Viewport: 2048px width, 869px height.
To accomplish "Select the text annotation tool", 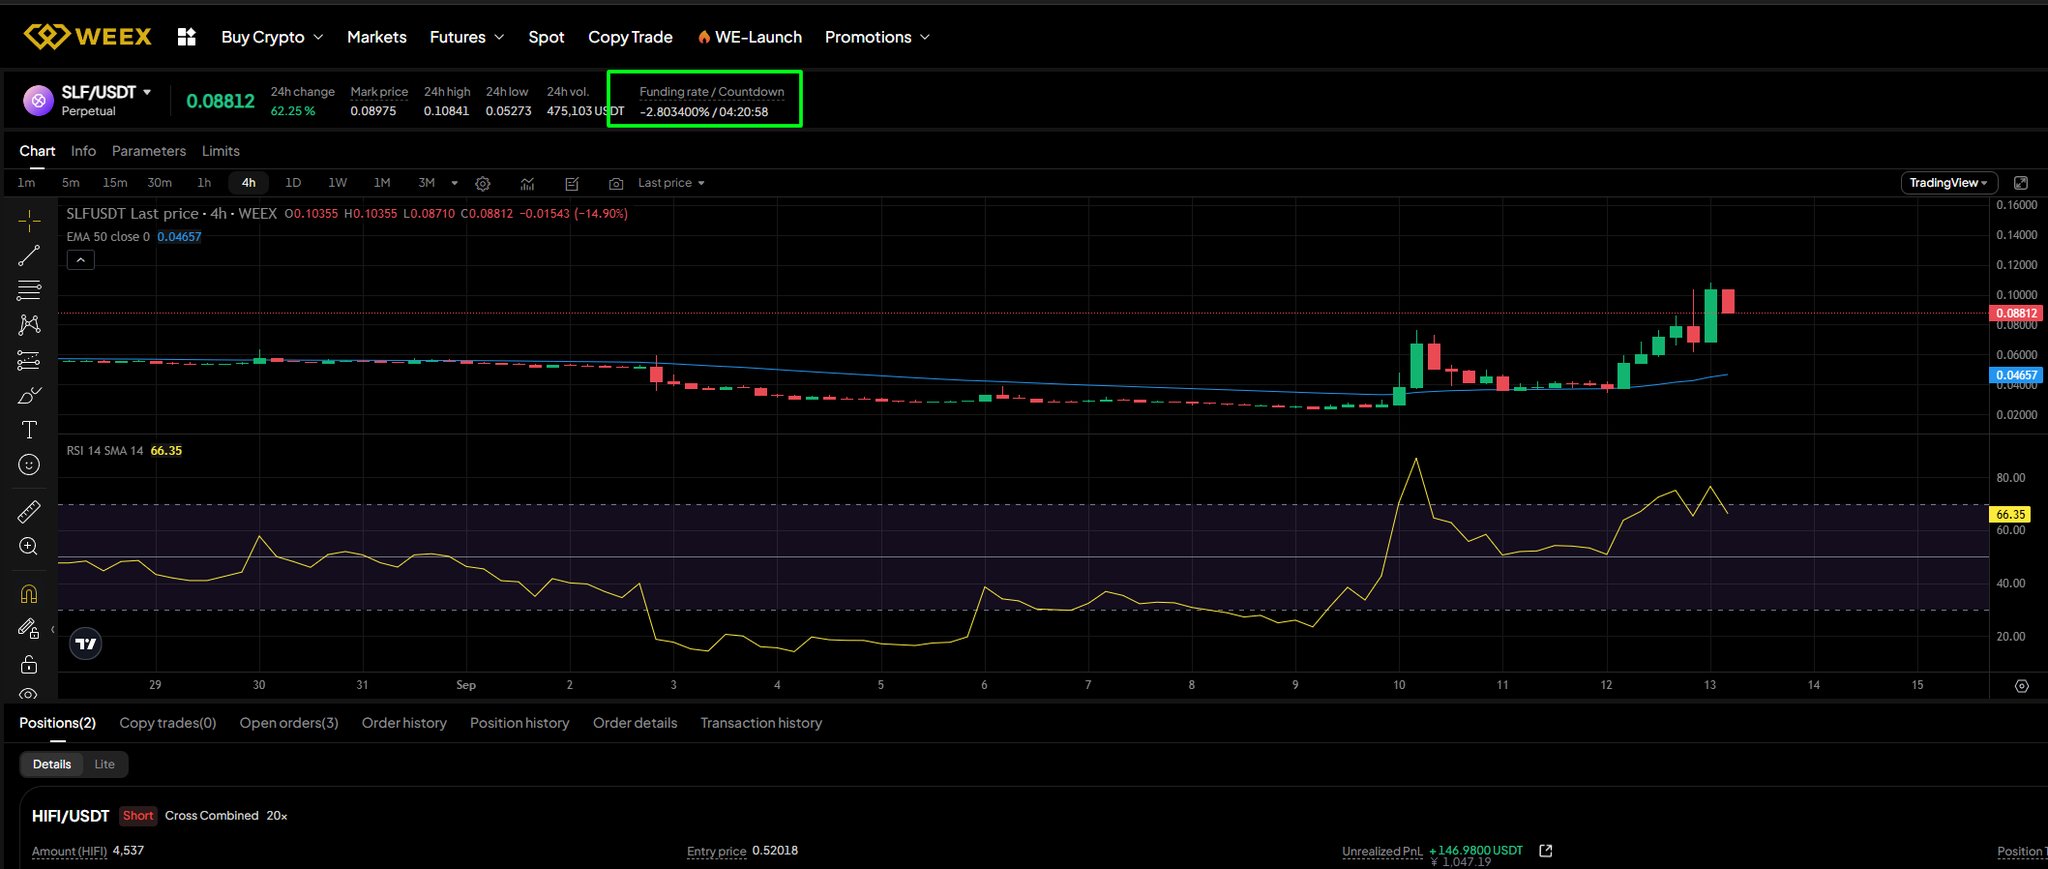I will [29, 430].
